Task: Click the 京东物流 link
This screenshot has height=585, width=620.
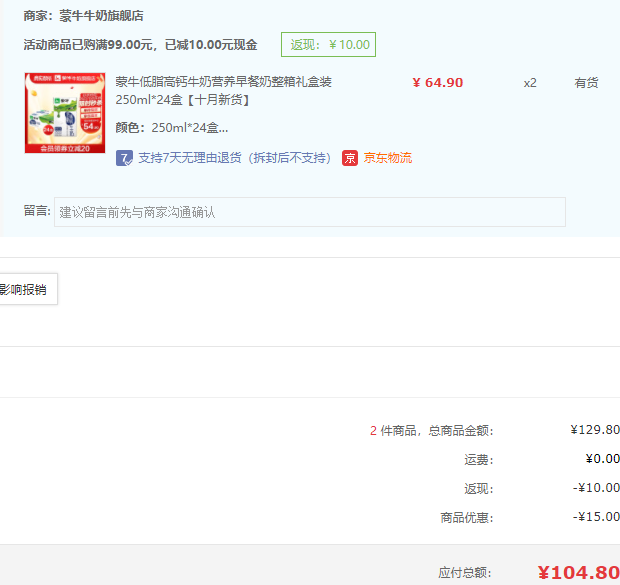Action: pos(388,158)
